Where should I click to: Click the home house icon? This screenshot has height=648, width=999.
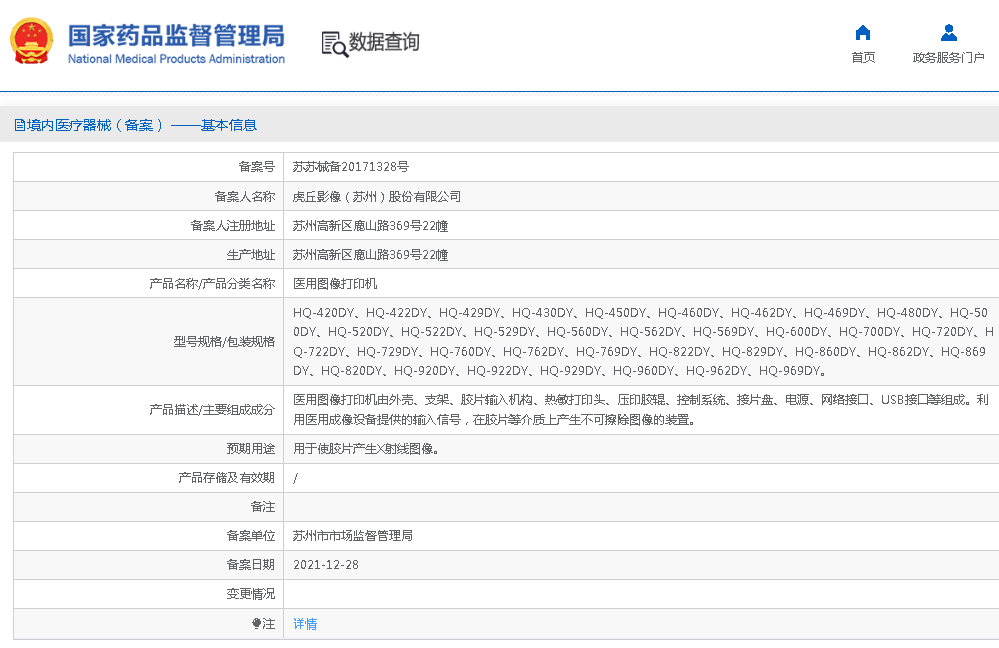863,32
